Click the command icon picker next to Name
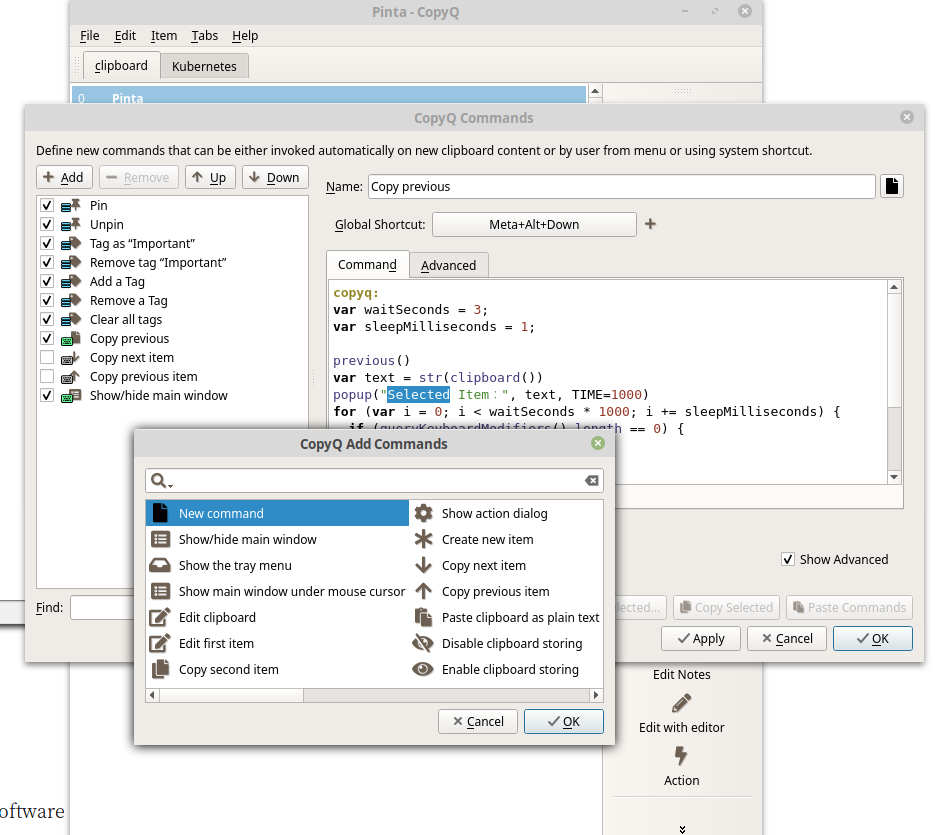 (x=891, y=186)
